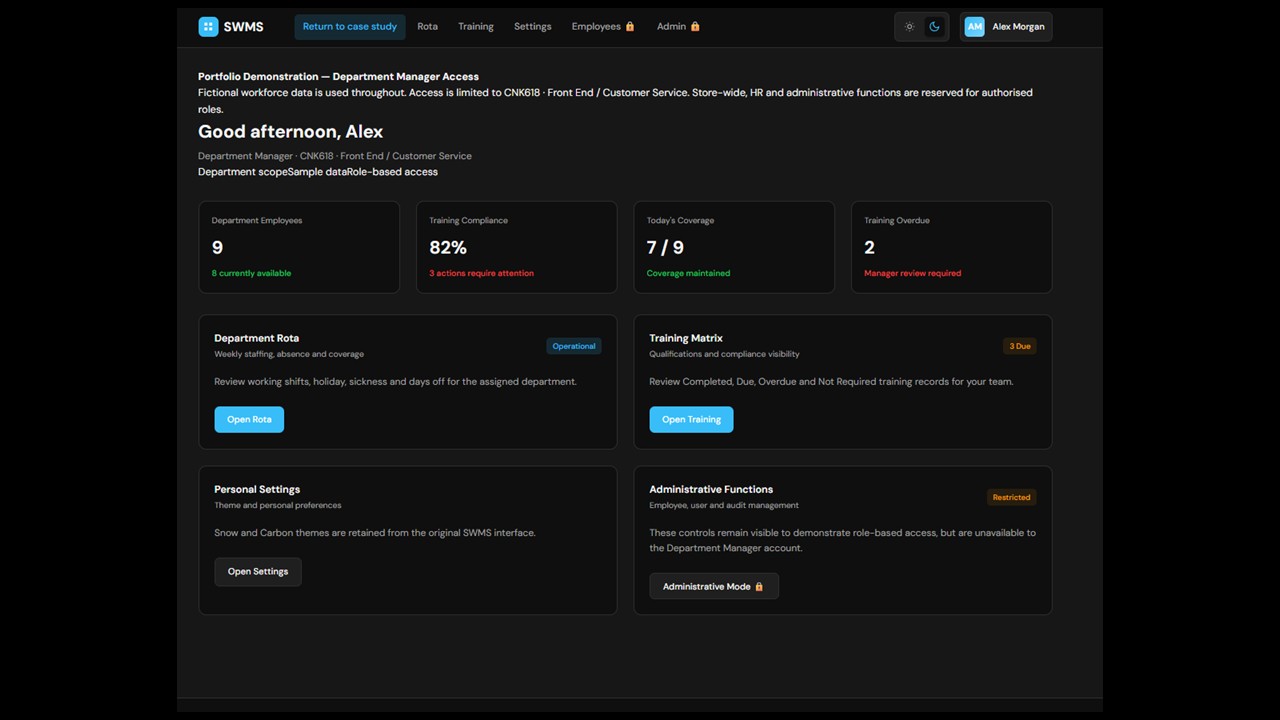Click the AM avatar badge
The image size is (1280, 720).
click(x=974, y=27)
